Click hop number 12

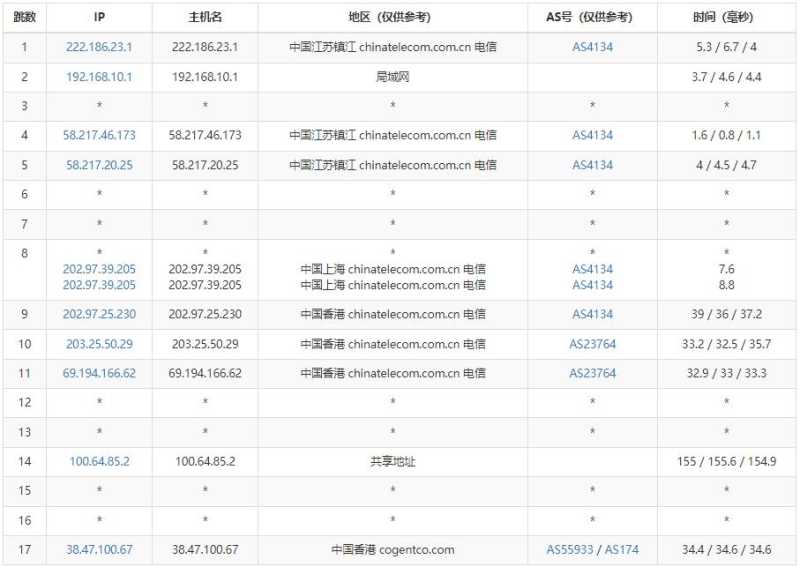24,402
